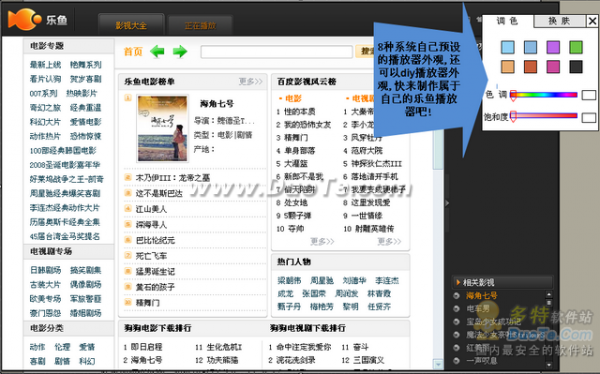
Task: Open 艳舞系列 category link
Action: 86,65
